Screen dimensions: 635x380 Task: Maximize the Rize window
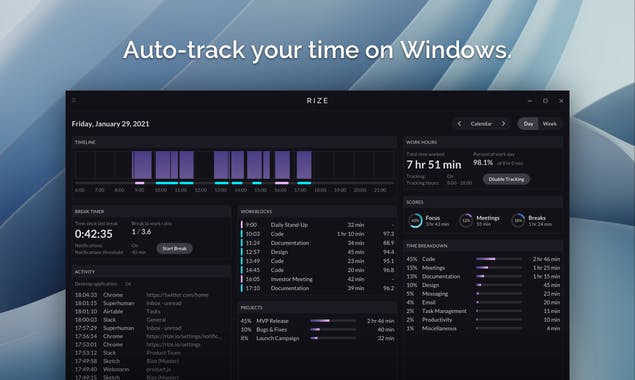coord(545,100)
